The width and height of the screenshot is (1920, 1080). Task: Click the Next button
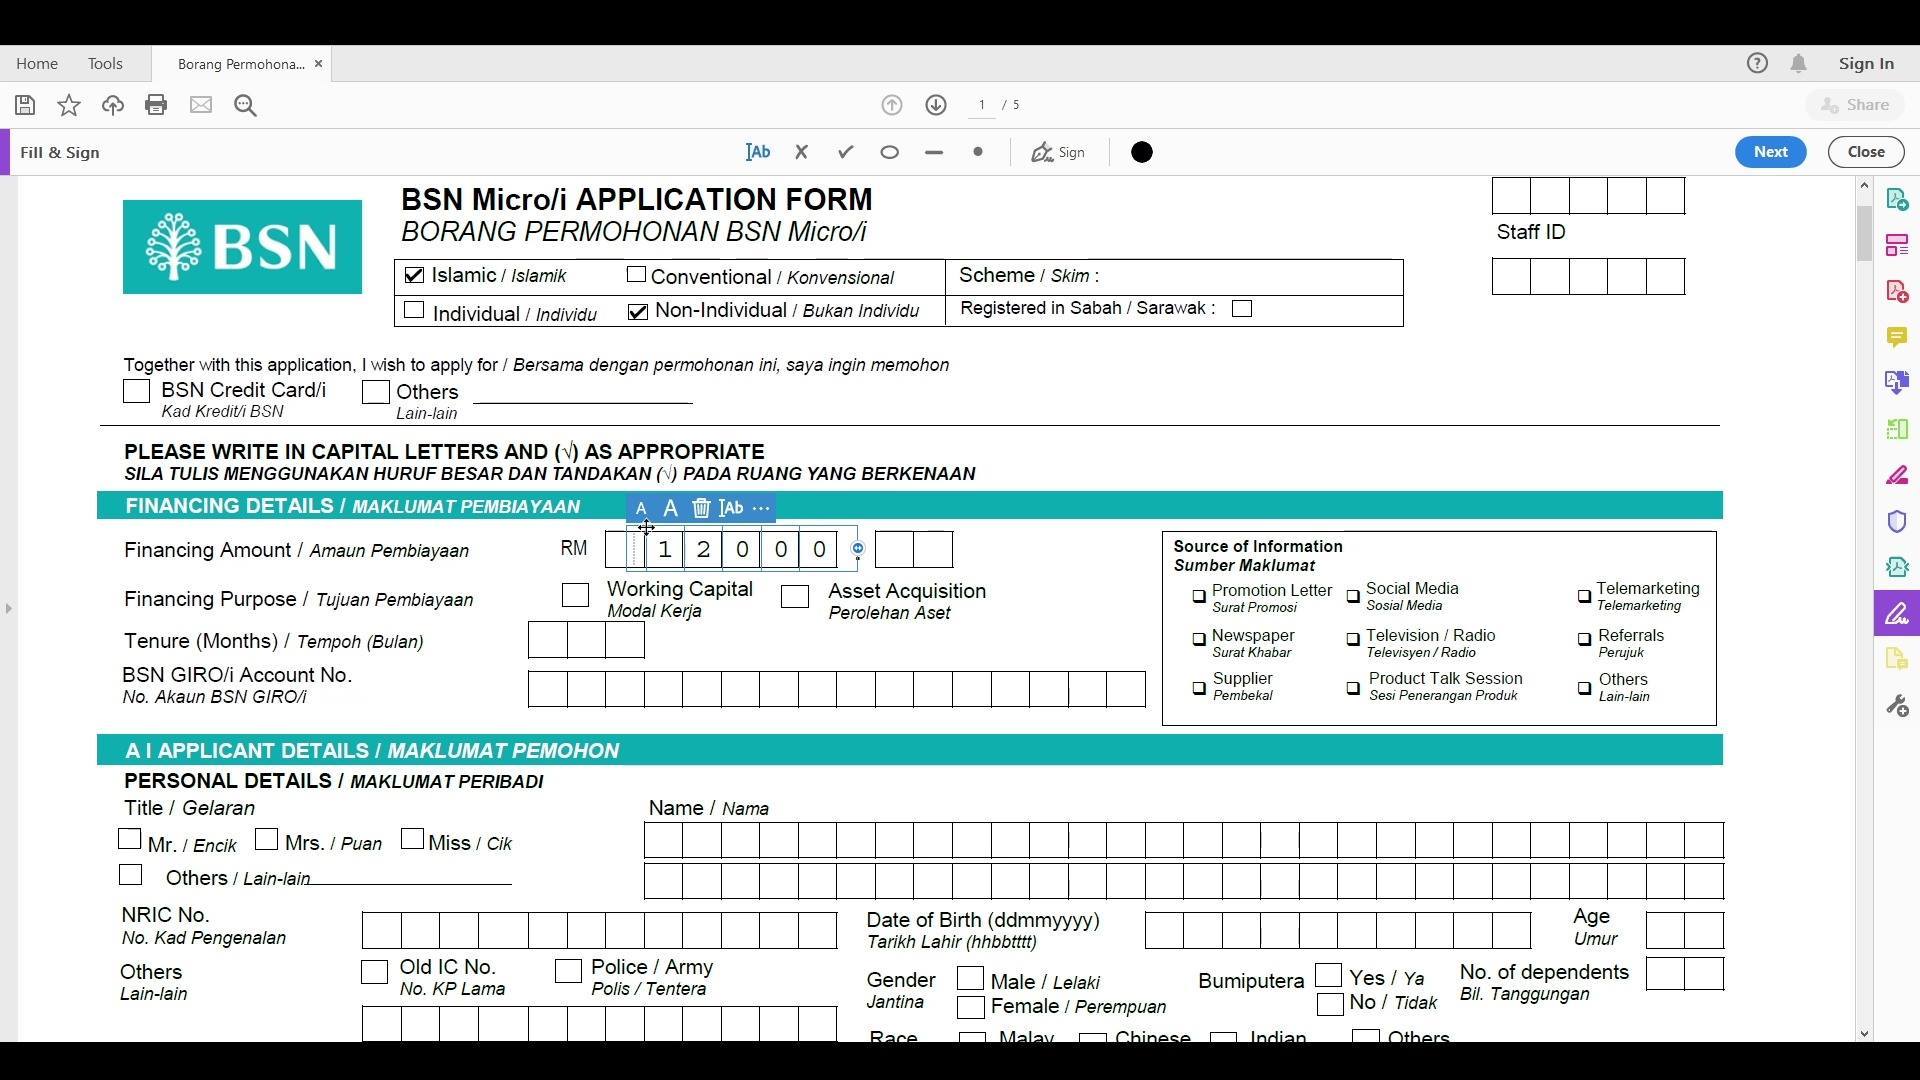1770,152
